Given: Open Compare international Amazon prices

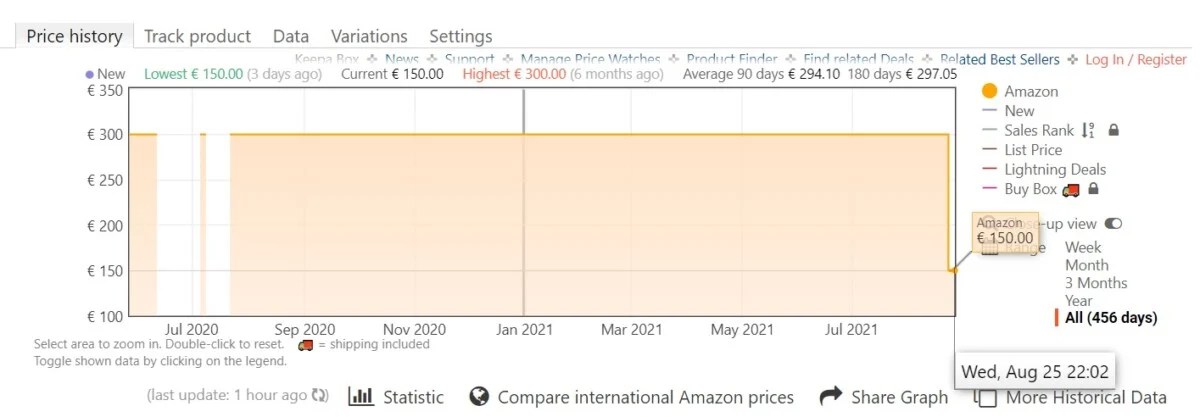Looking at the screenshot, I should [645, 397].
